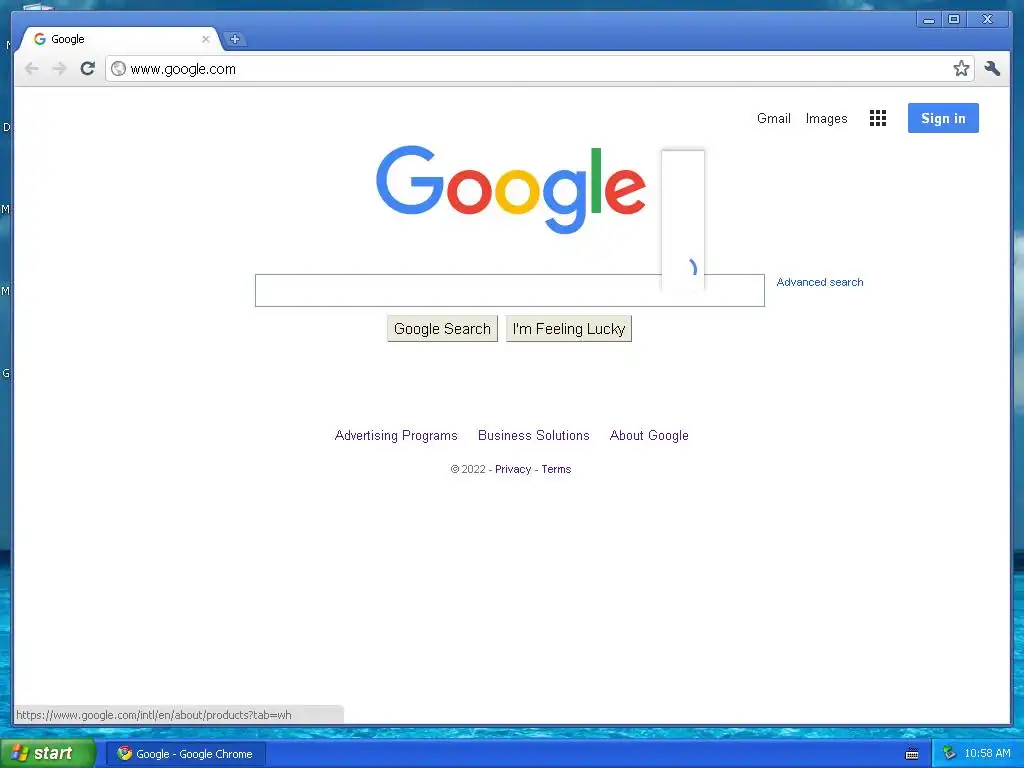Select Google Chrome in the taskbar

(186, 754)
